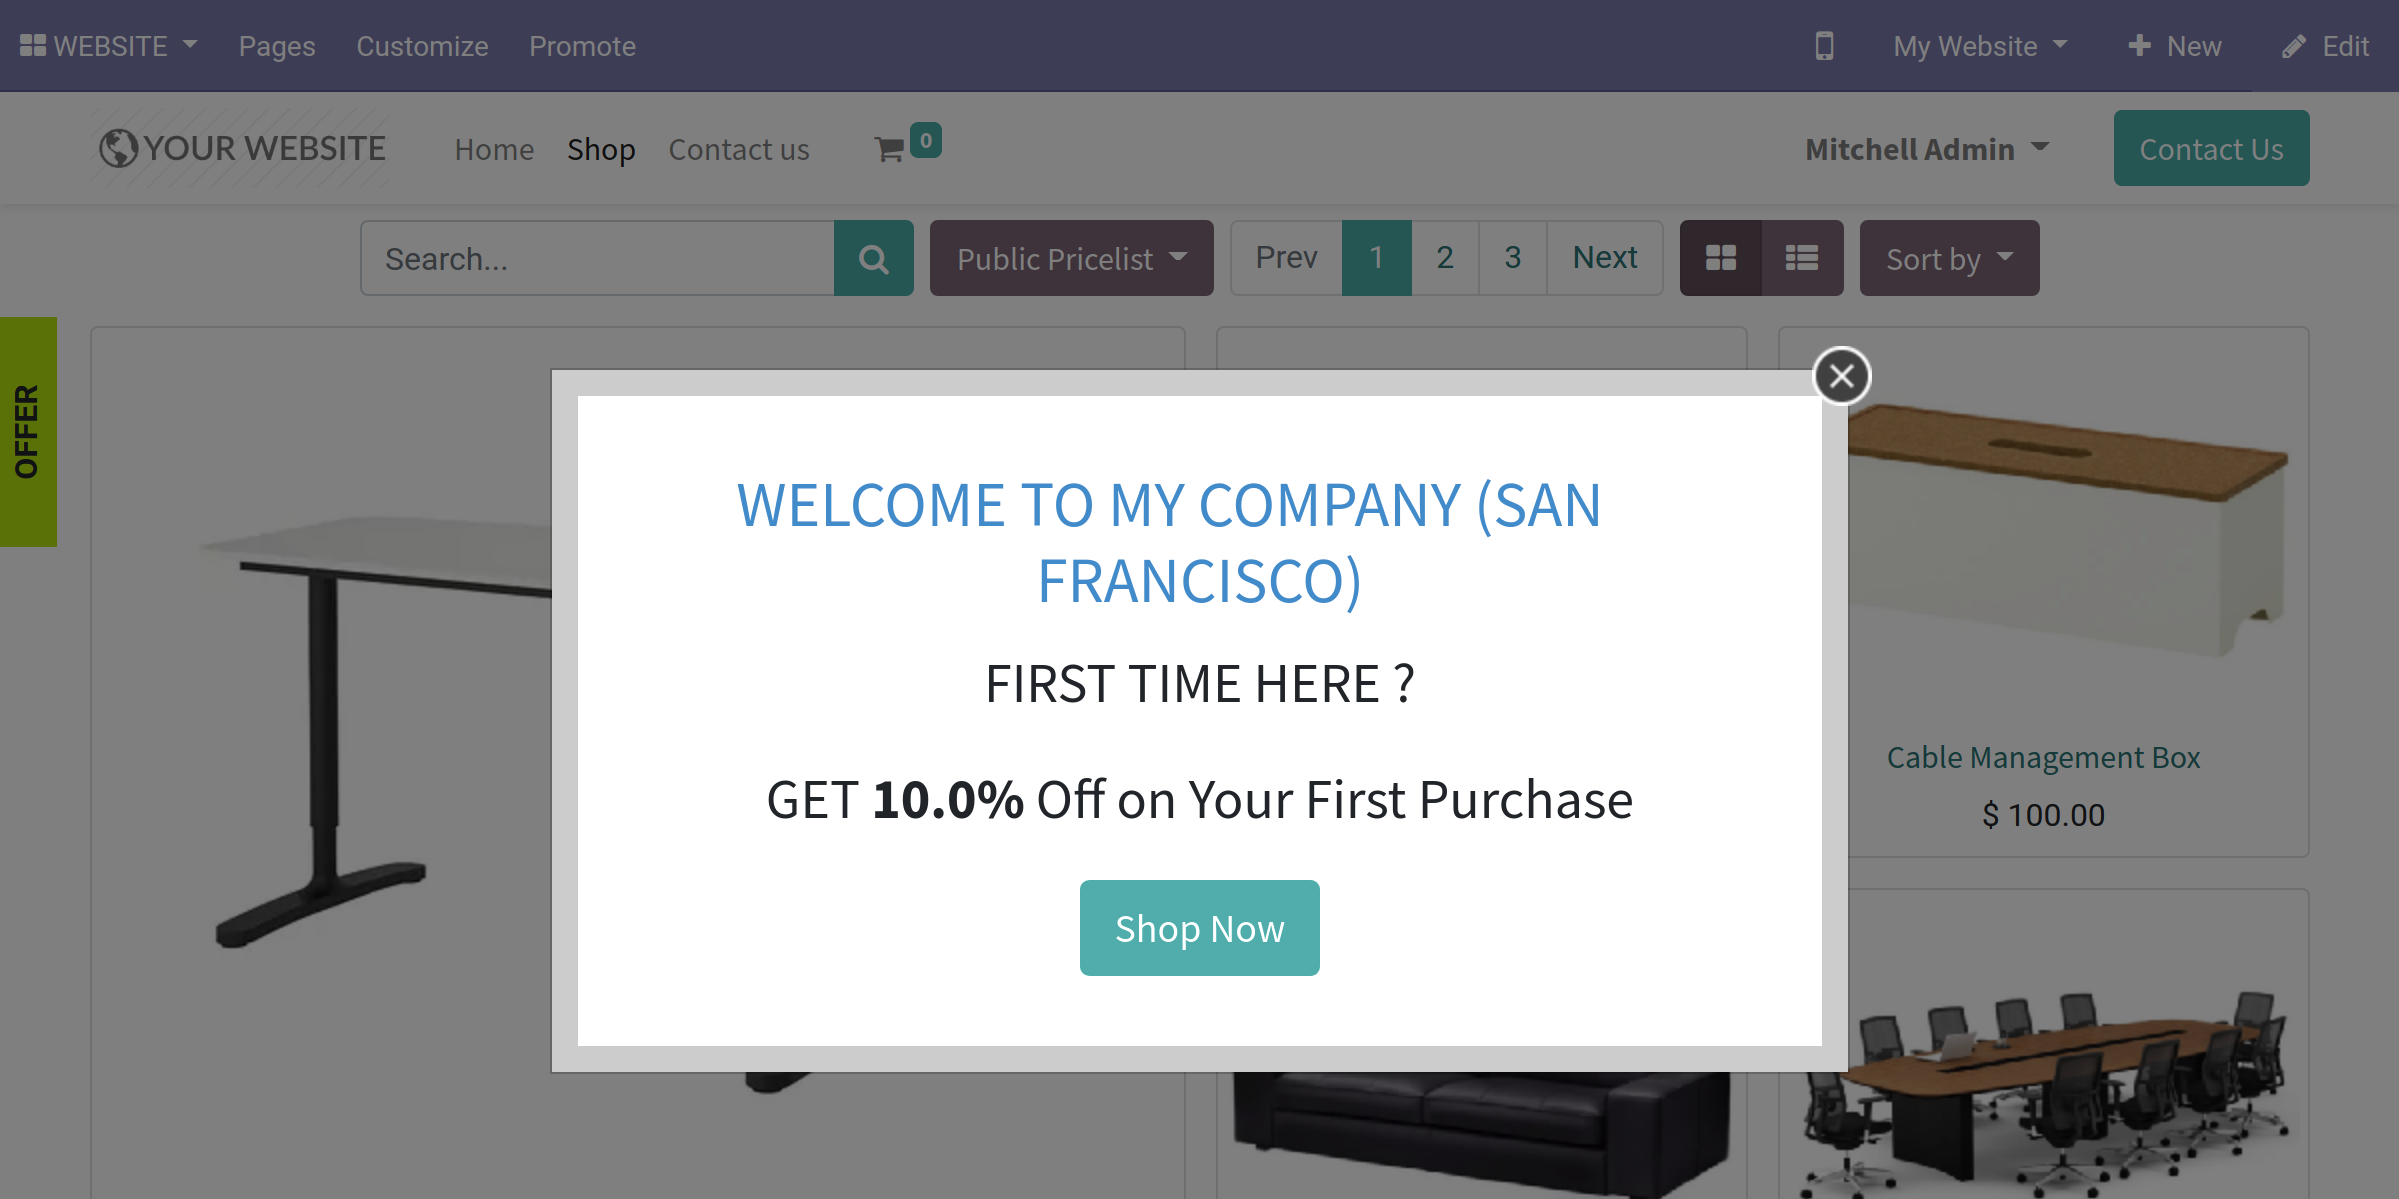Click the Contact Us button
This screenshot has height=1199, width=2399.
(2211, 147)
